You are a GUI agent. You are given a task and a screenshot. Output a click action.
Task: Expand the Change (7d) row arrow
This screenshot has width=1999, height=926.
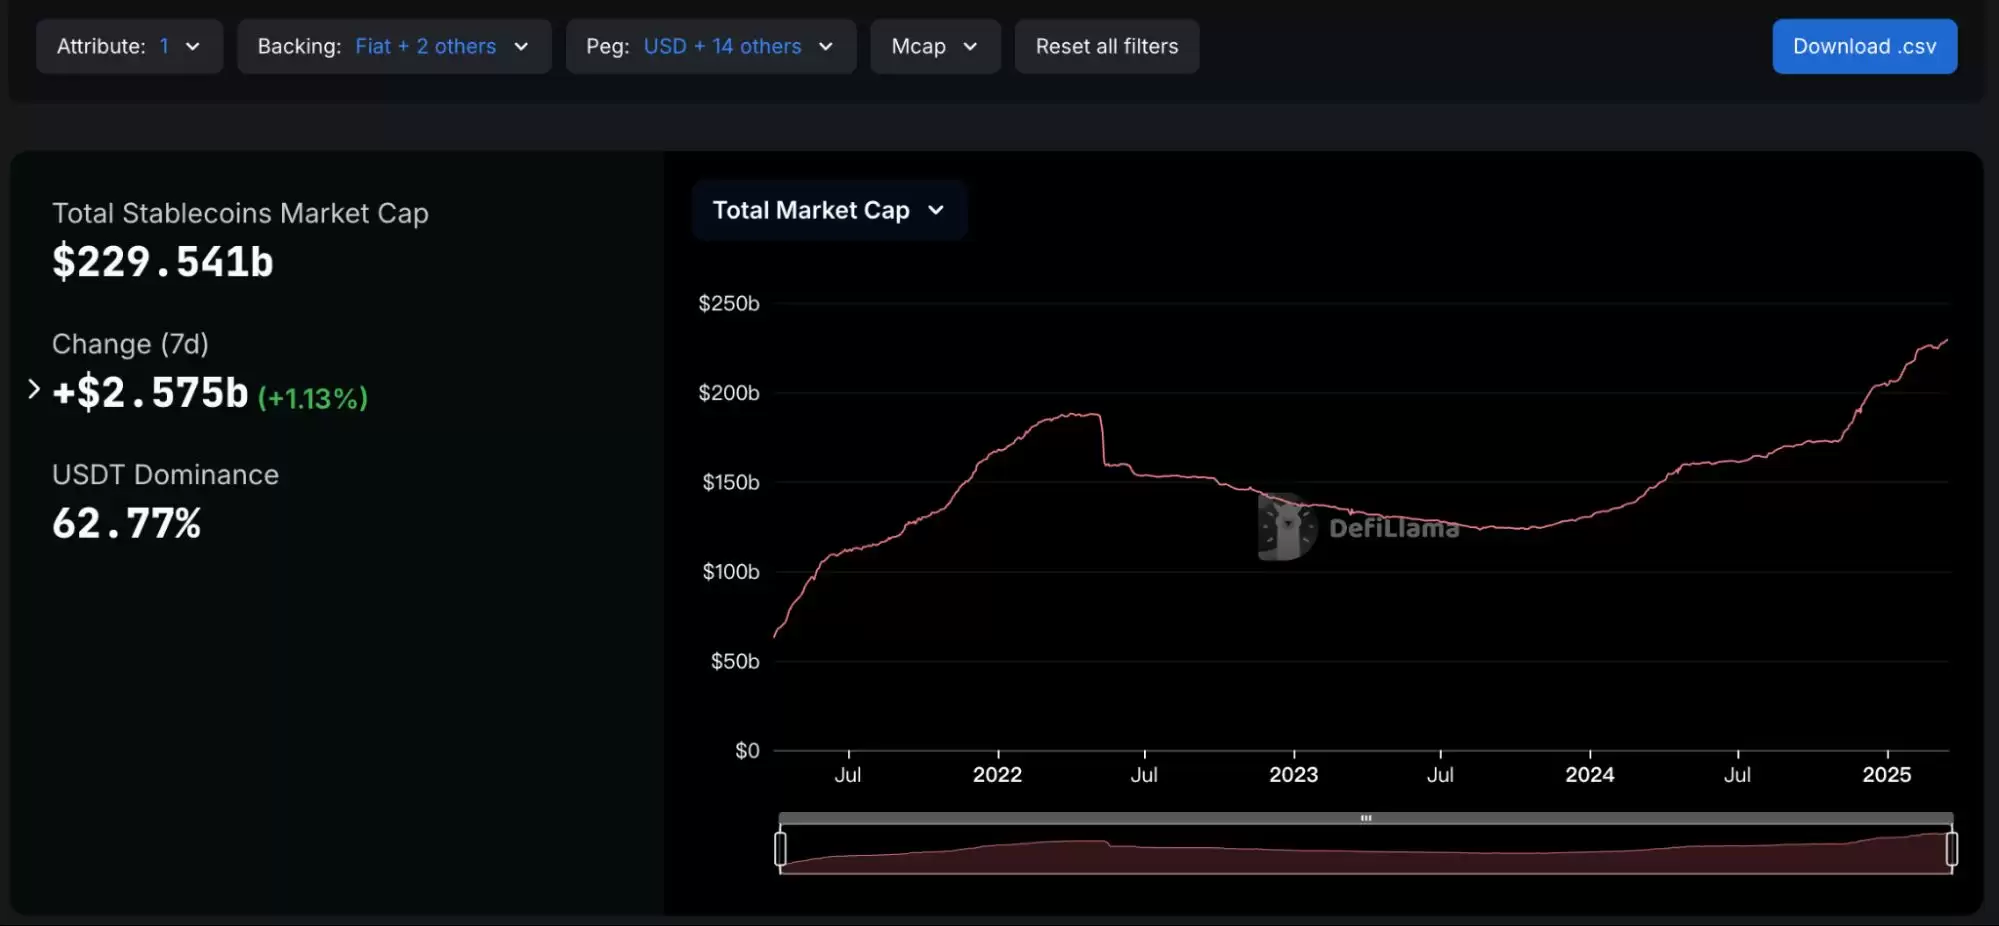(x=34, y=389)
